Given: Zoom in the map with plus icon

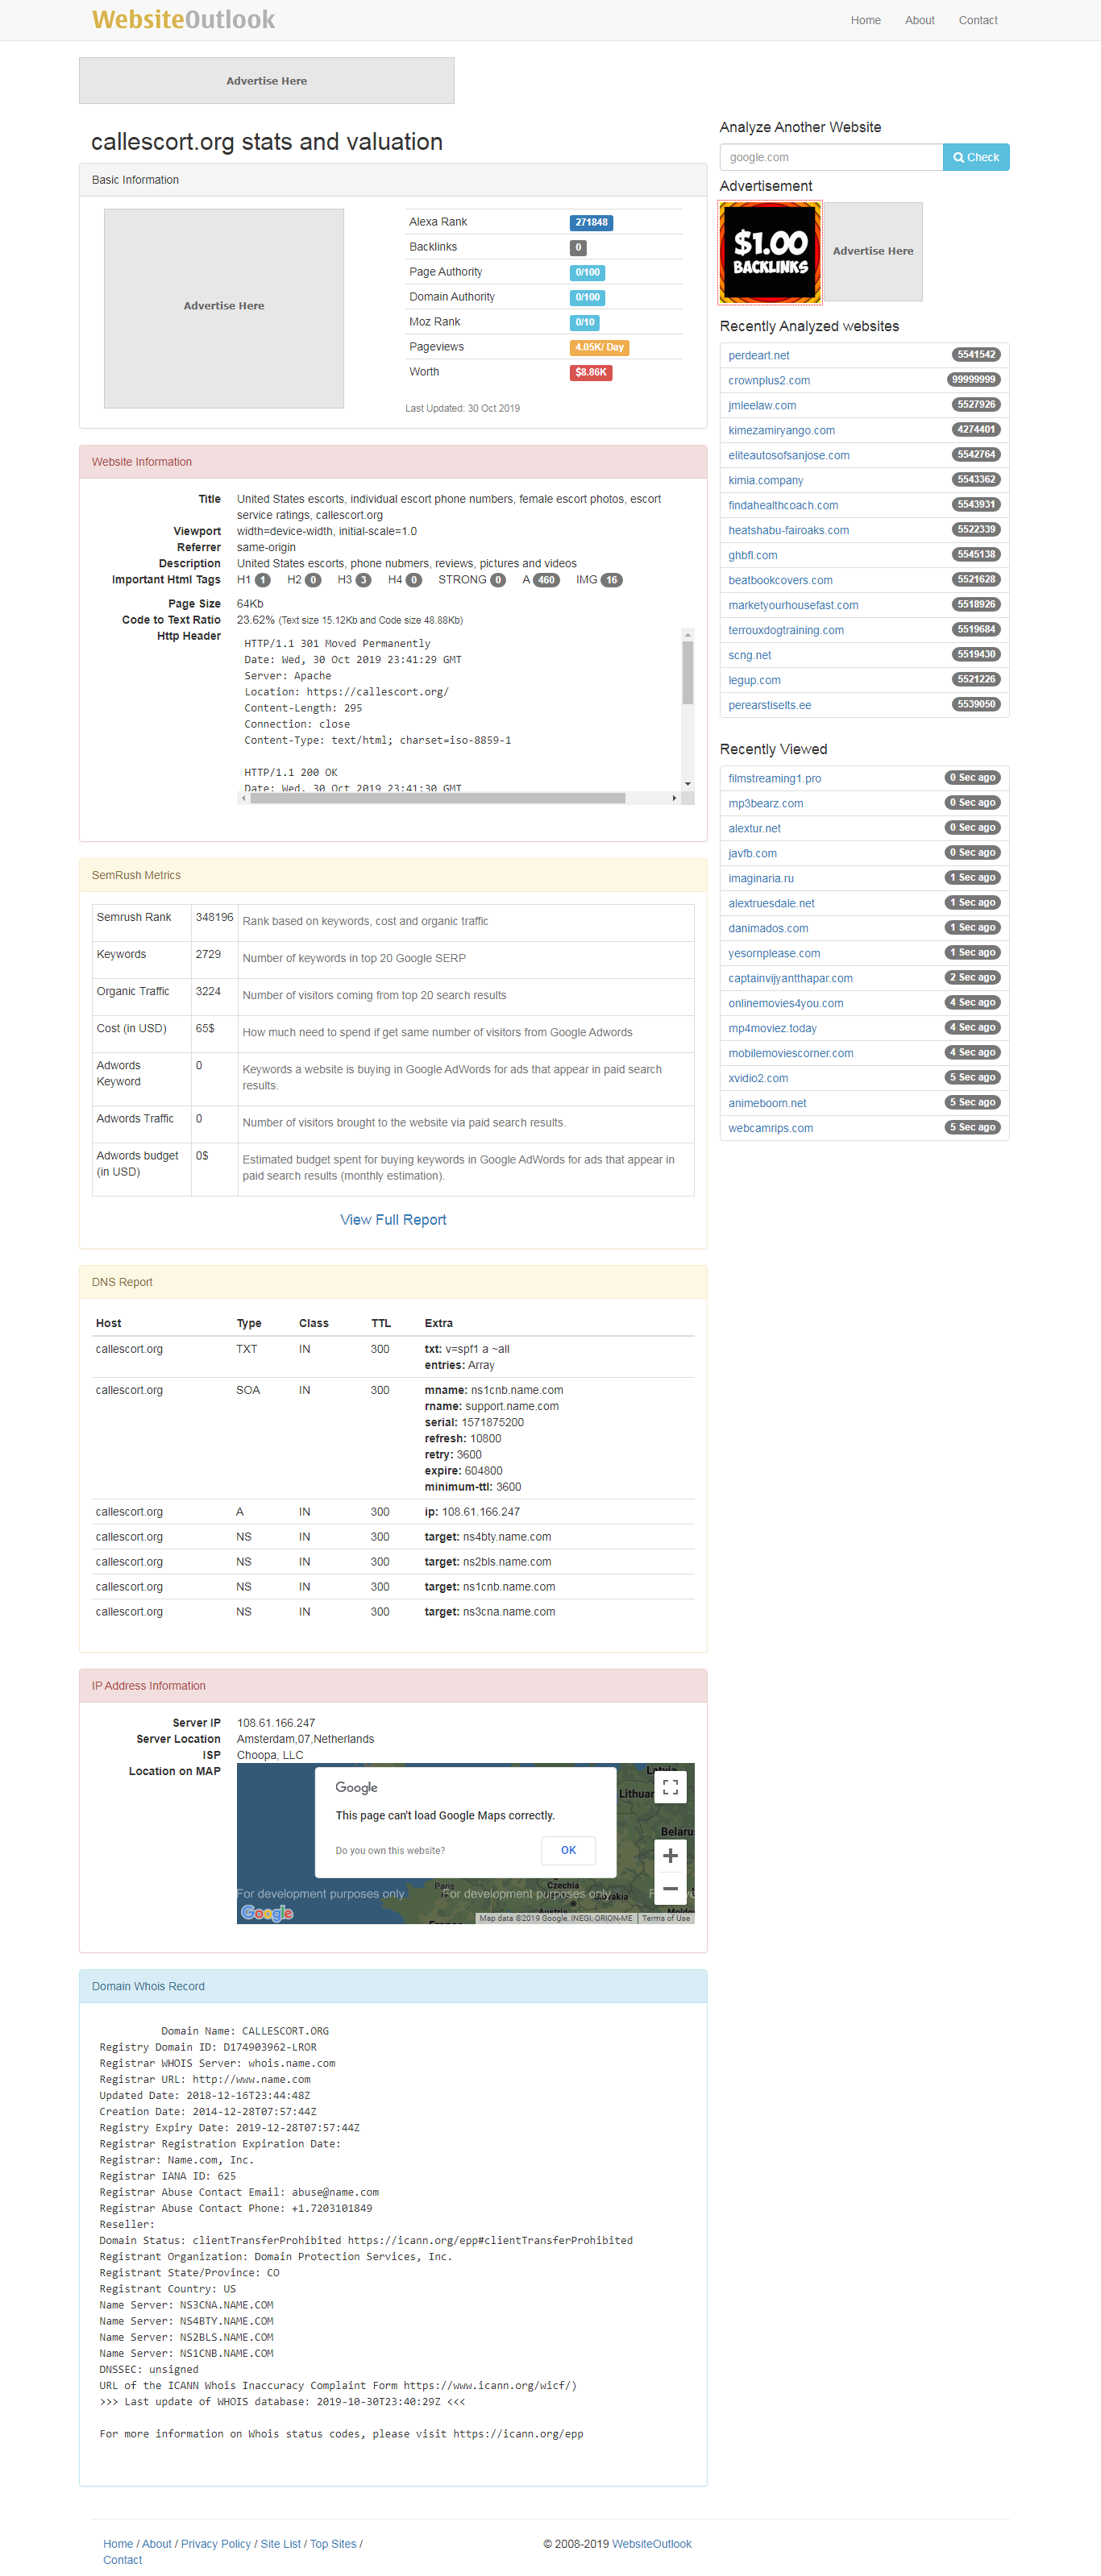Looking at the screenshot, I should [670, 1856].
